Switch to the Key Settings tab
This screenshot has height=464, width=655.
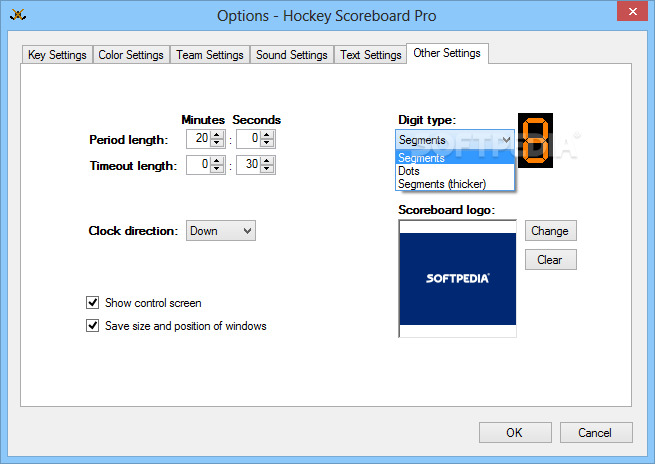[x=57, y=55]
